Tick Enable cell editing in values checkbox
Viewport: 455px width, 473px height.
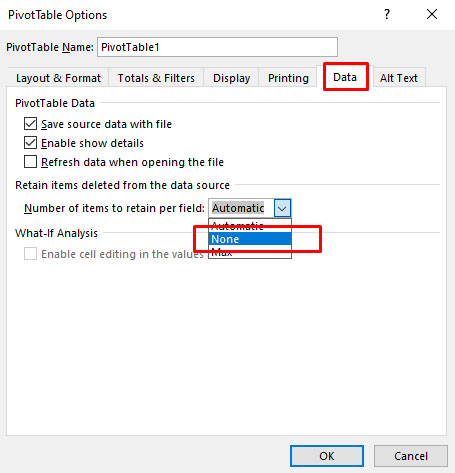point(30,254)
